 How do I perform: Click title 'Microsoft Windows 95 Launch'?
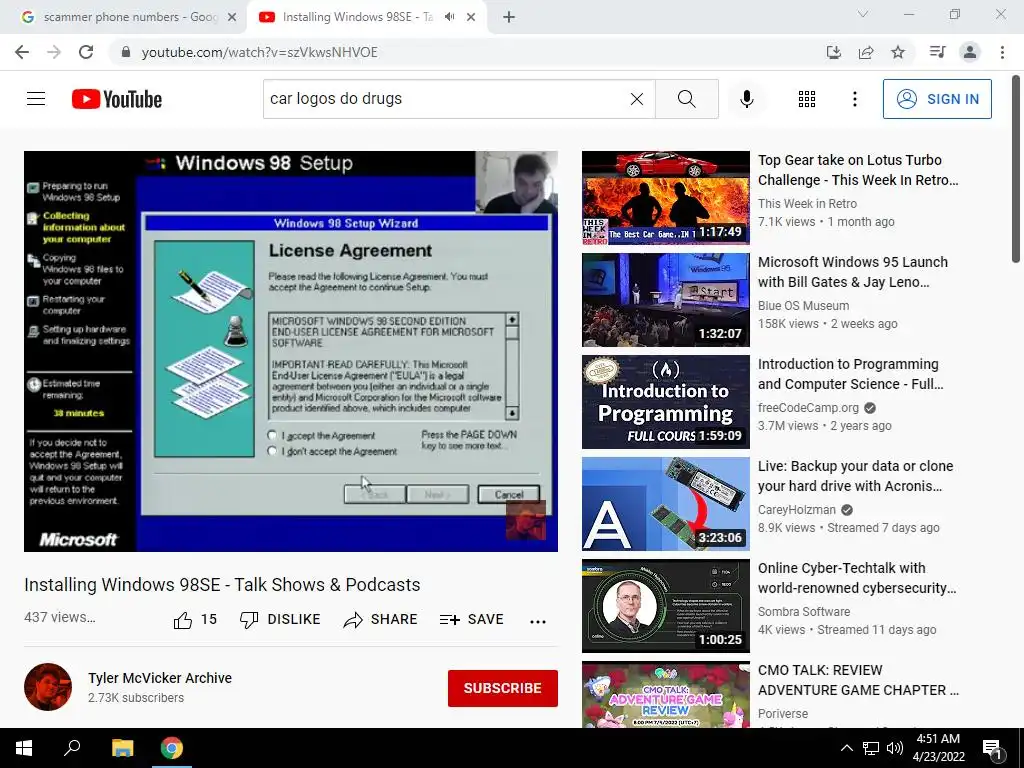[x=853, y=272]
